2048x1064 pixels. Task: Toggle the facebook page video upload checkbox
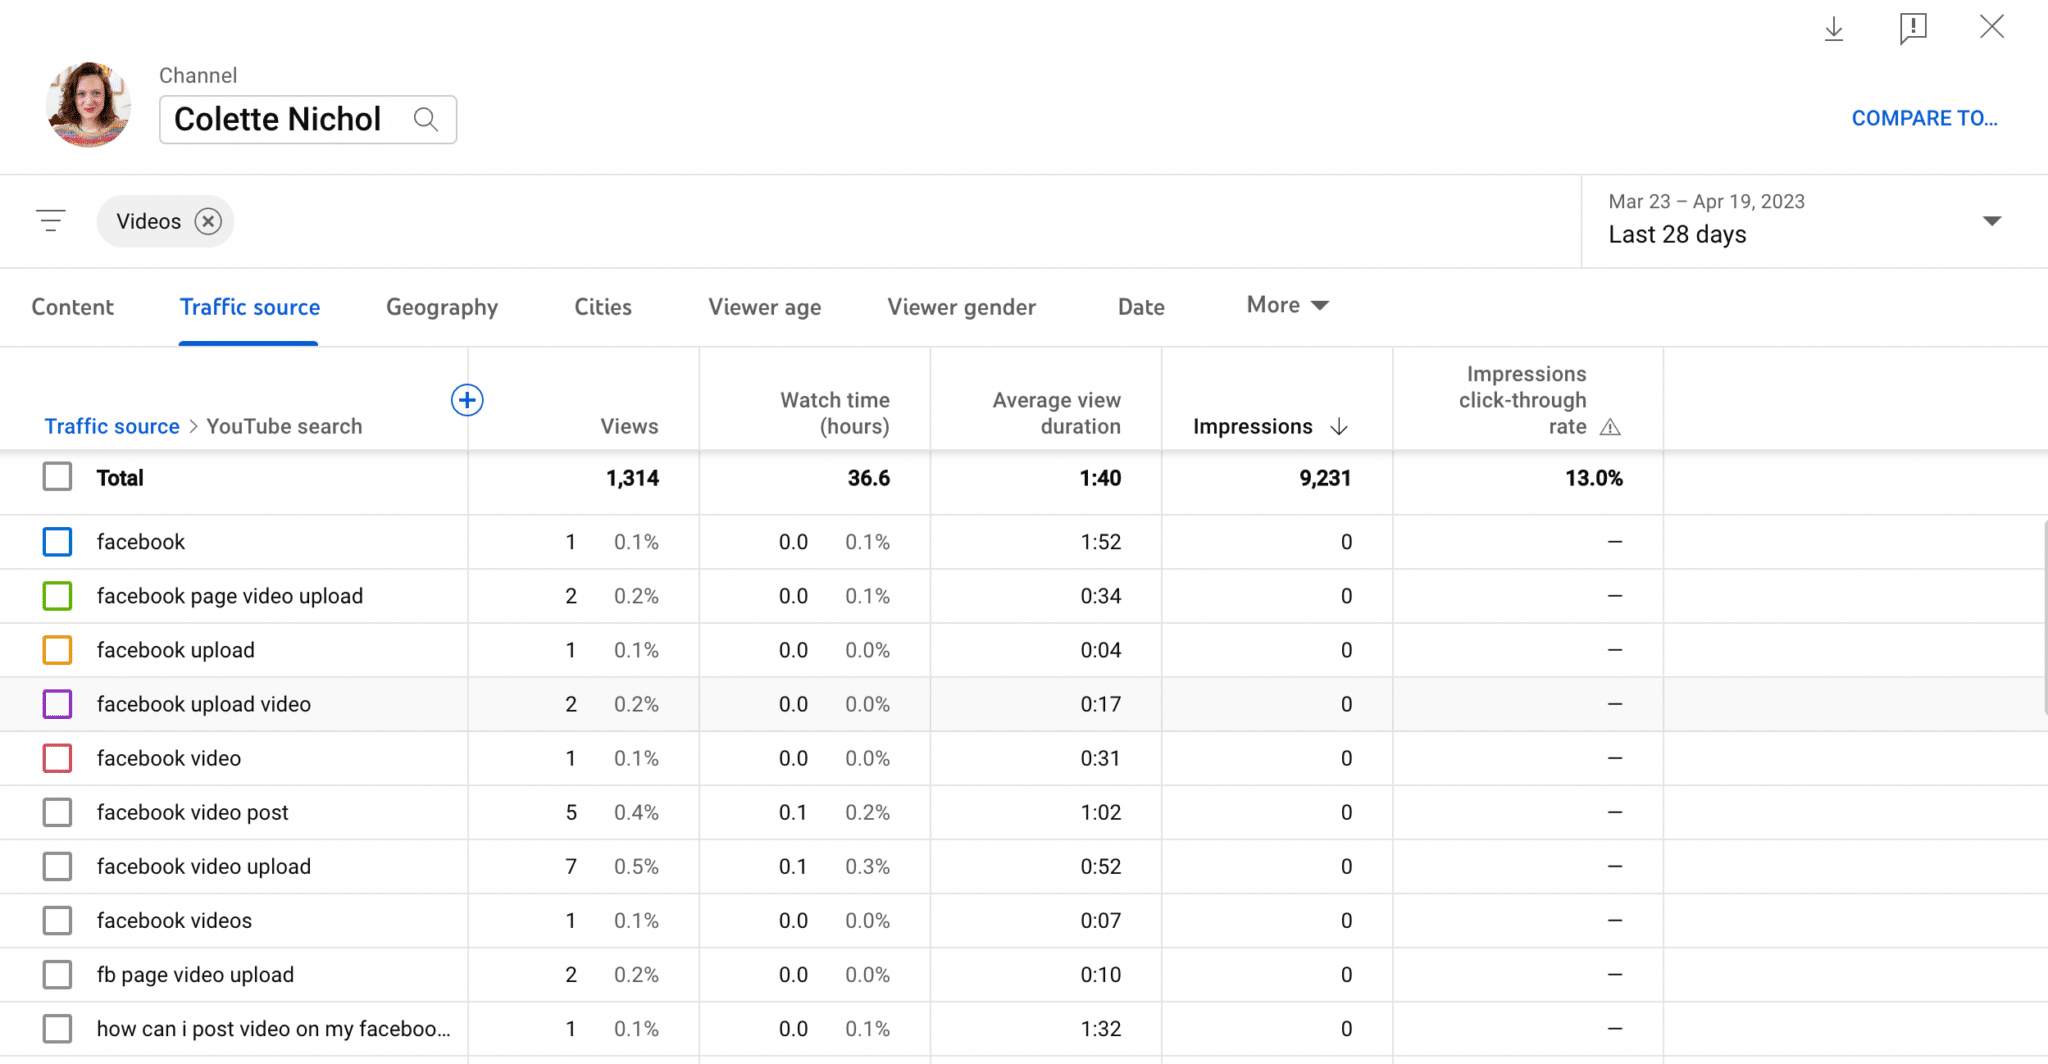click(x=57, y=596)
